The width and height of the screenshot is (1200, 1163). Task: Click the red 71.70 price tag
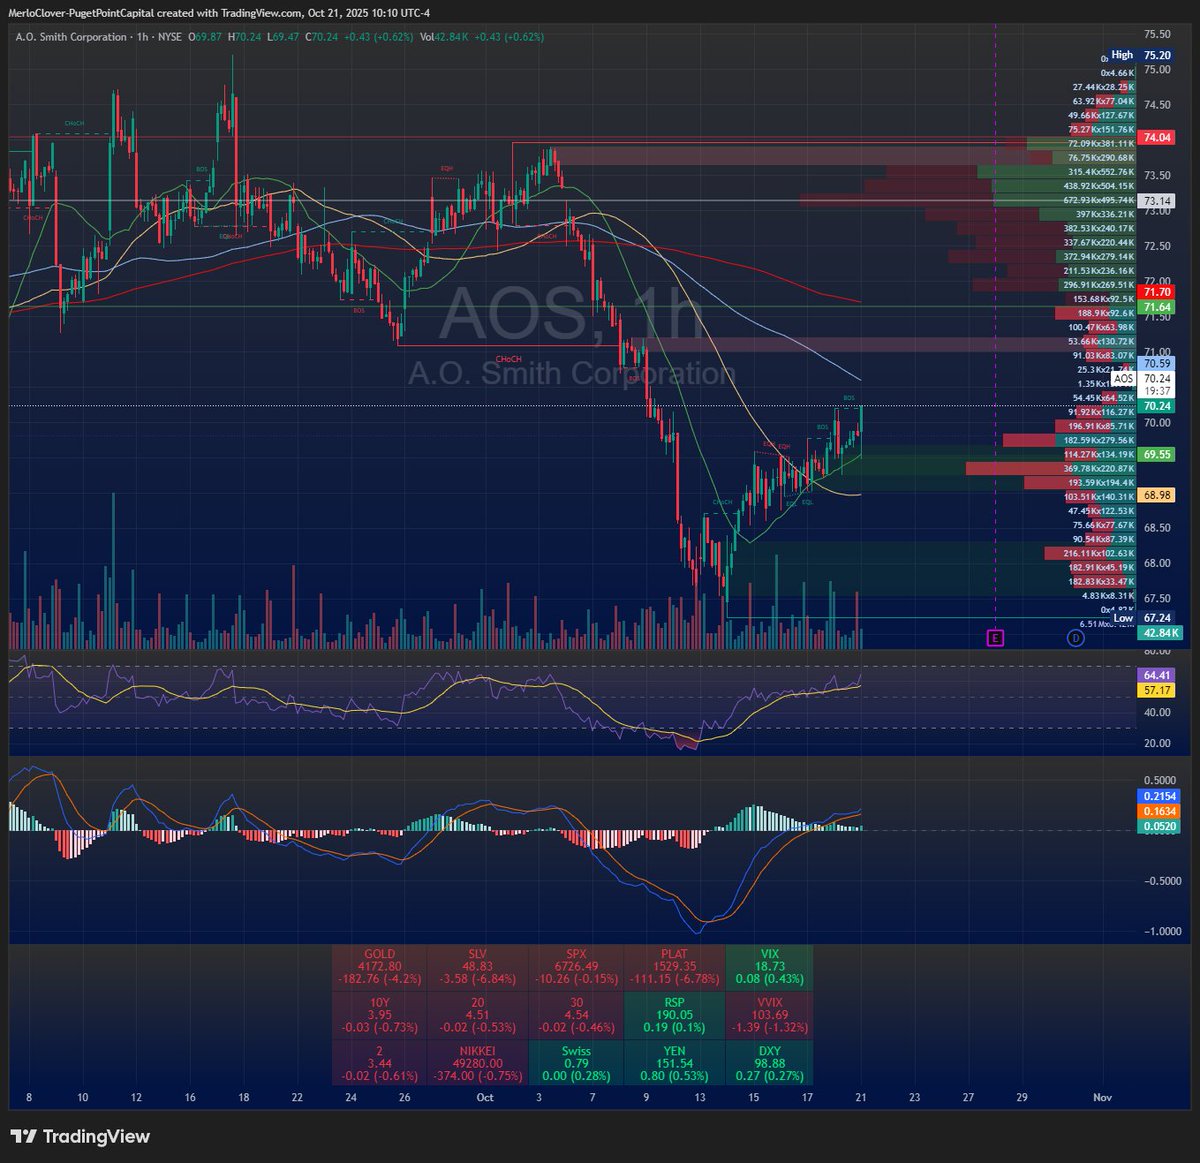pos(1158,292)
